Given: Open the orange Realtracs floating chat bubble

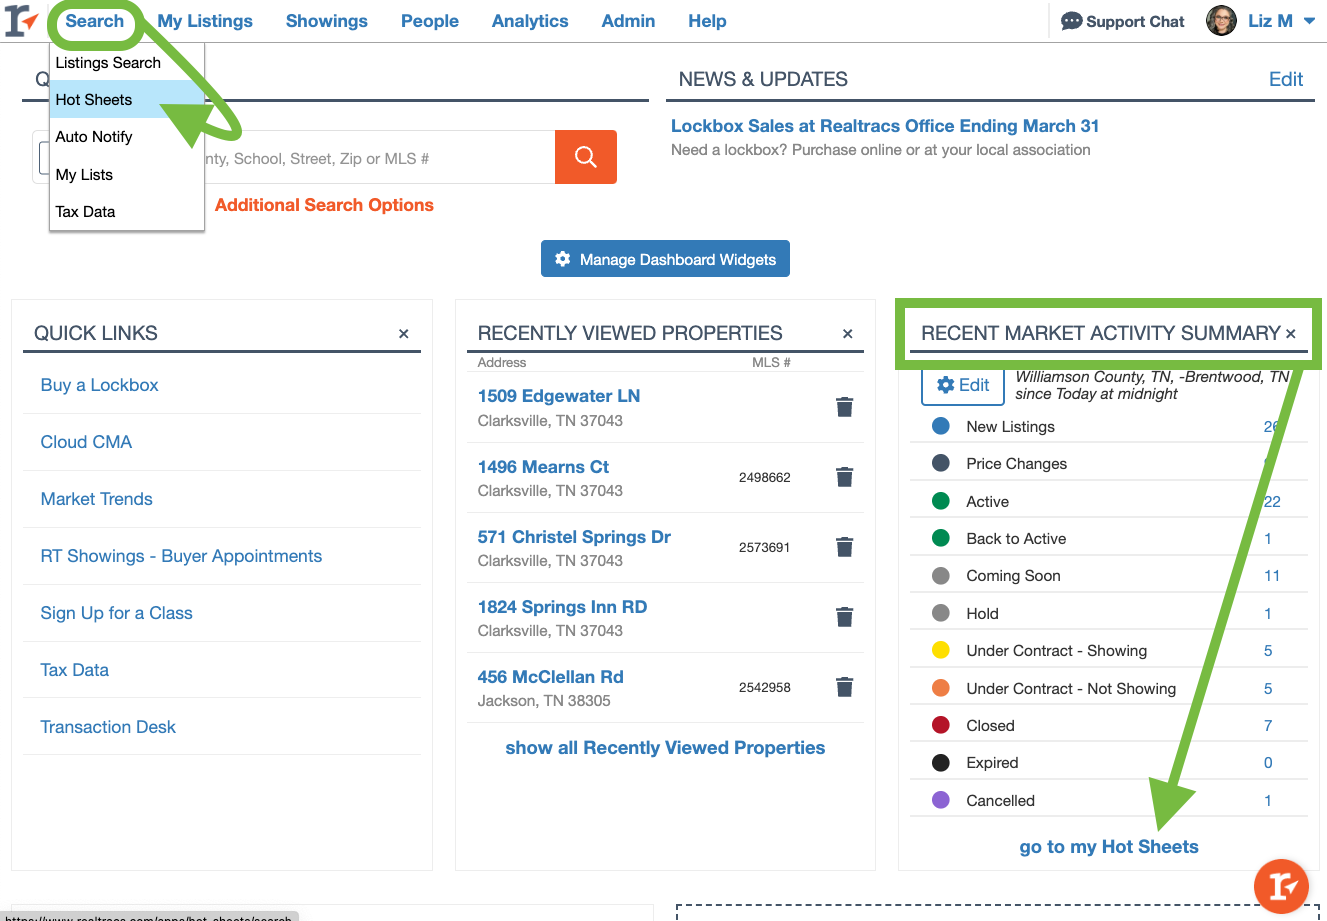Looking at the screenshot, I should (1281, 885).
